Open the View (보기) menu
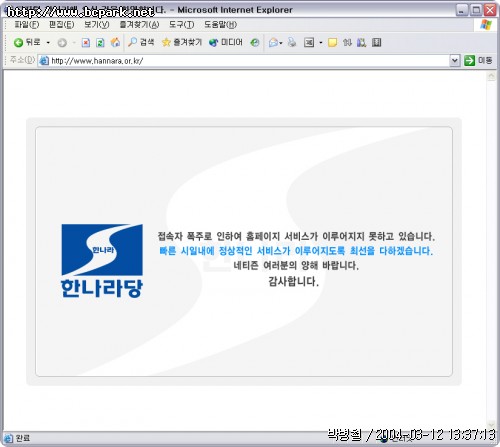 coord(97,25)
